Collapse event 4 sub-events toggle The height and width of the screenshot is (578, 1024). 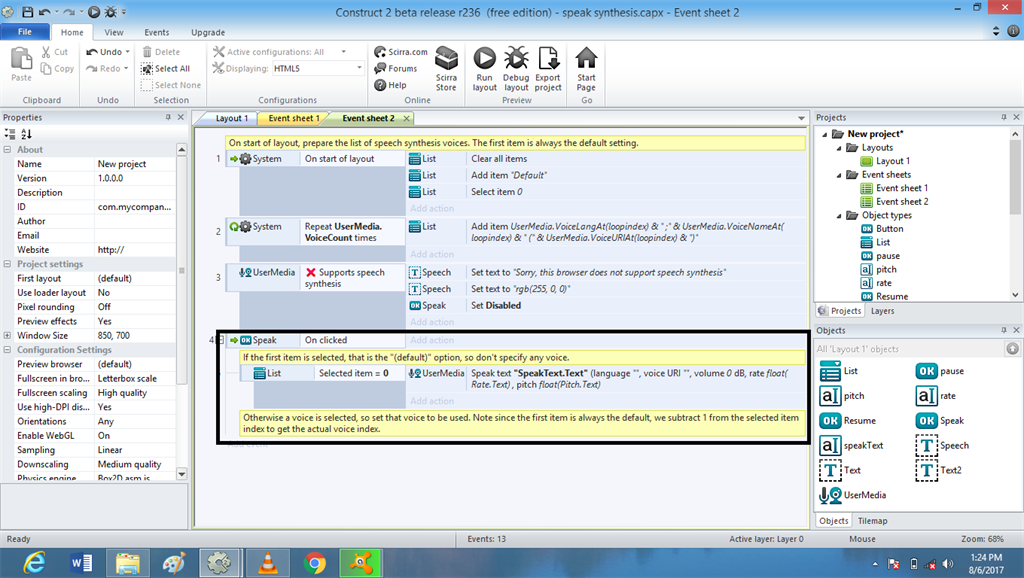point(221,340)
